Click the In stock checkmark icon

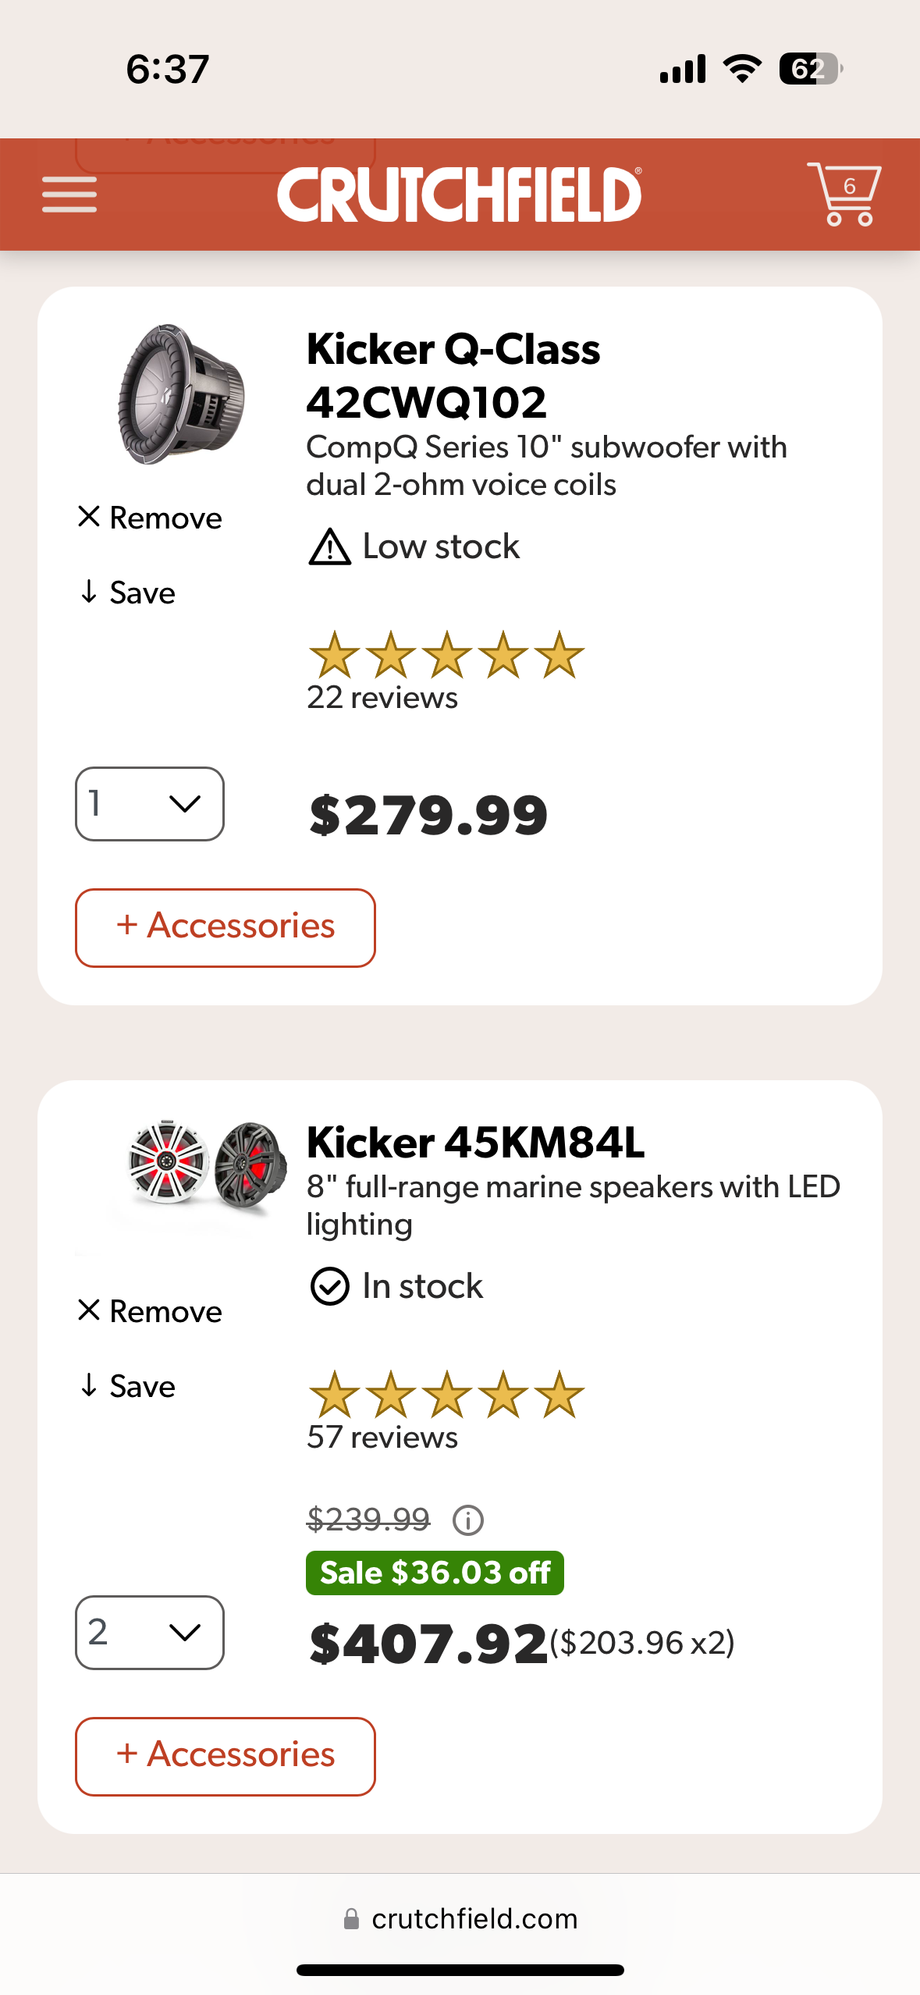[x=330, y=1287]
